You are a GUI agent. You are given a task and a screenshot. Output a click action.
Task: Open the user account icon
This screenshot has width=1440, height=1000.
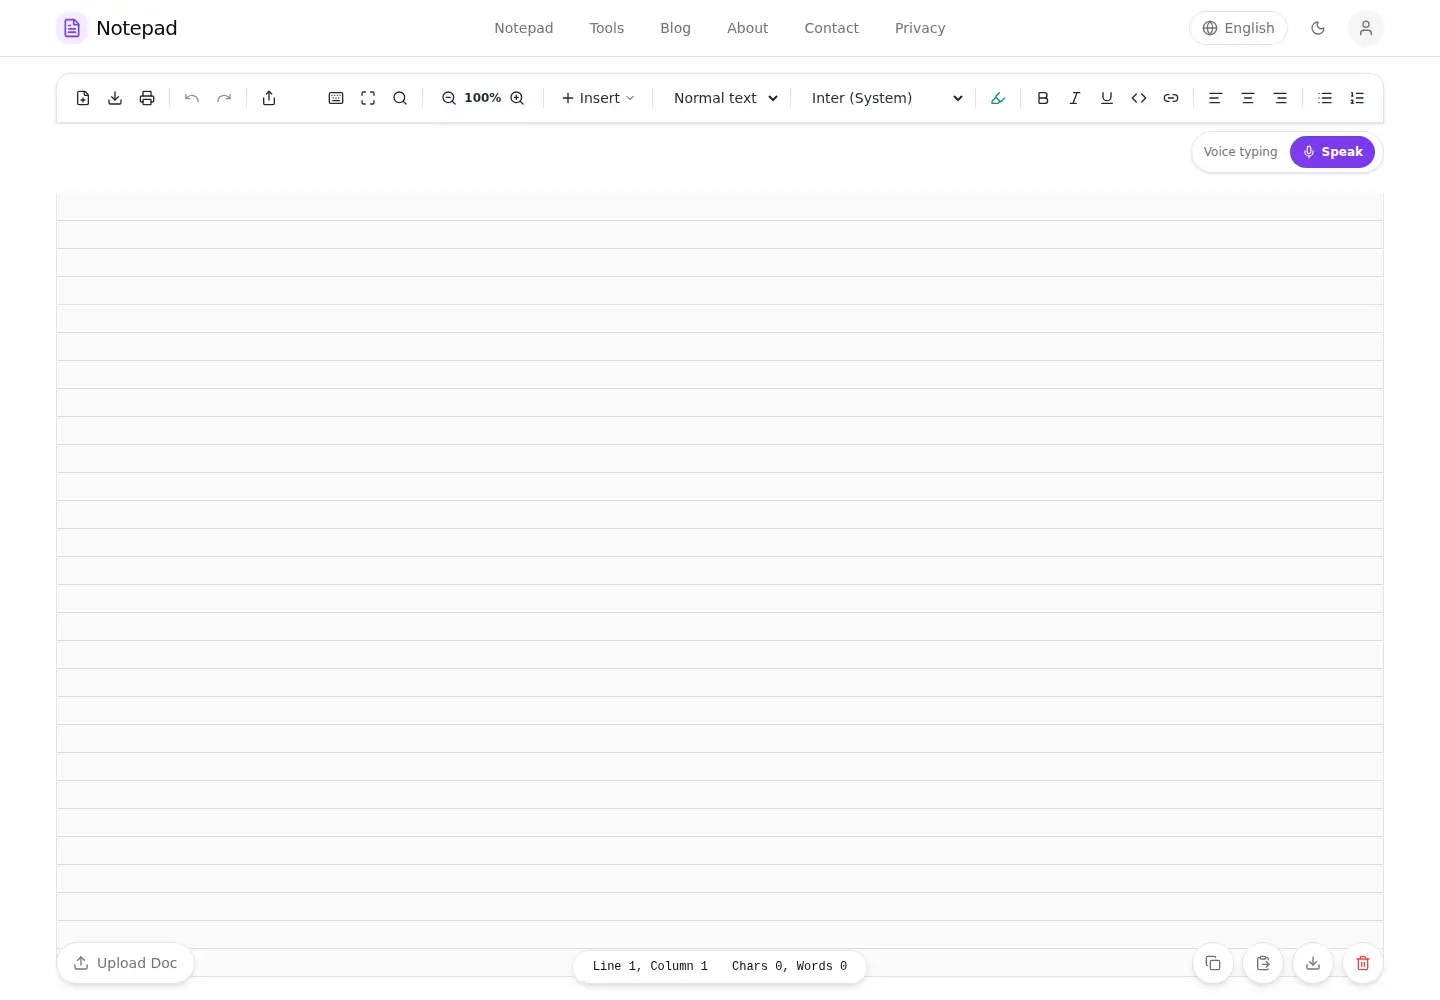(1366, 28)
